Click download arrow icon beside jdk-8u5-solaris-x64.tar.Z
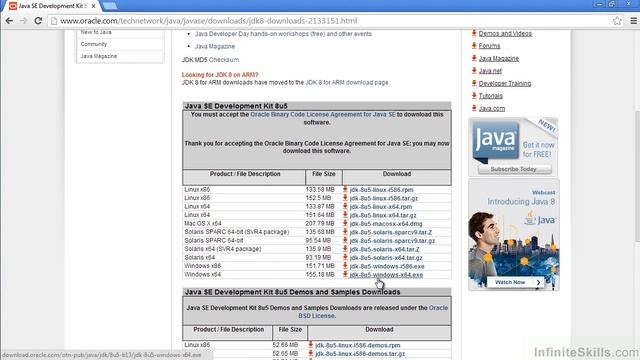 pyautogui.click(x=345, y=249)
